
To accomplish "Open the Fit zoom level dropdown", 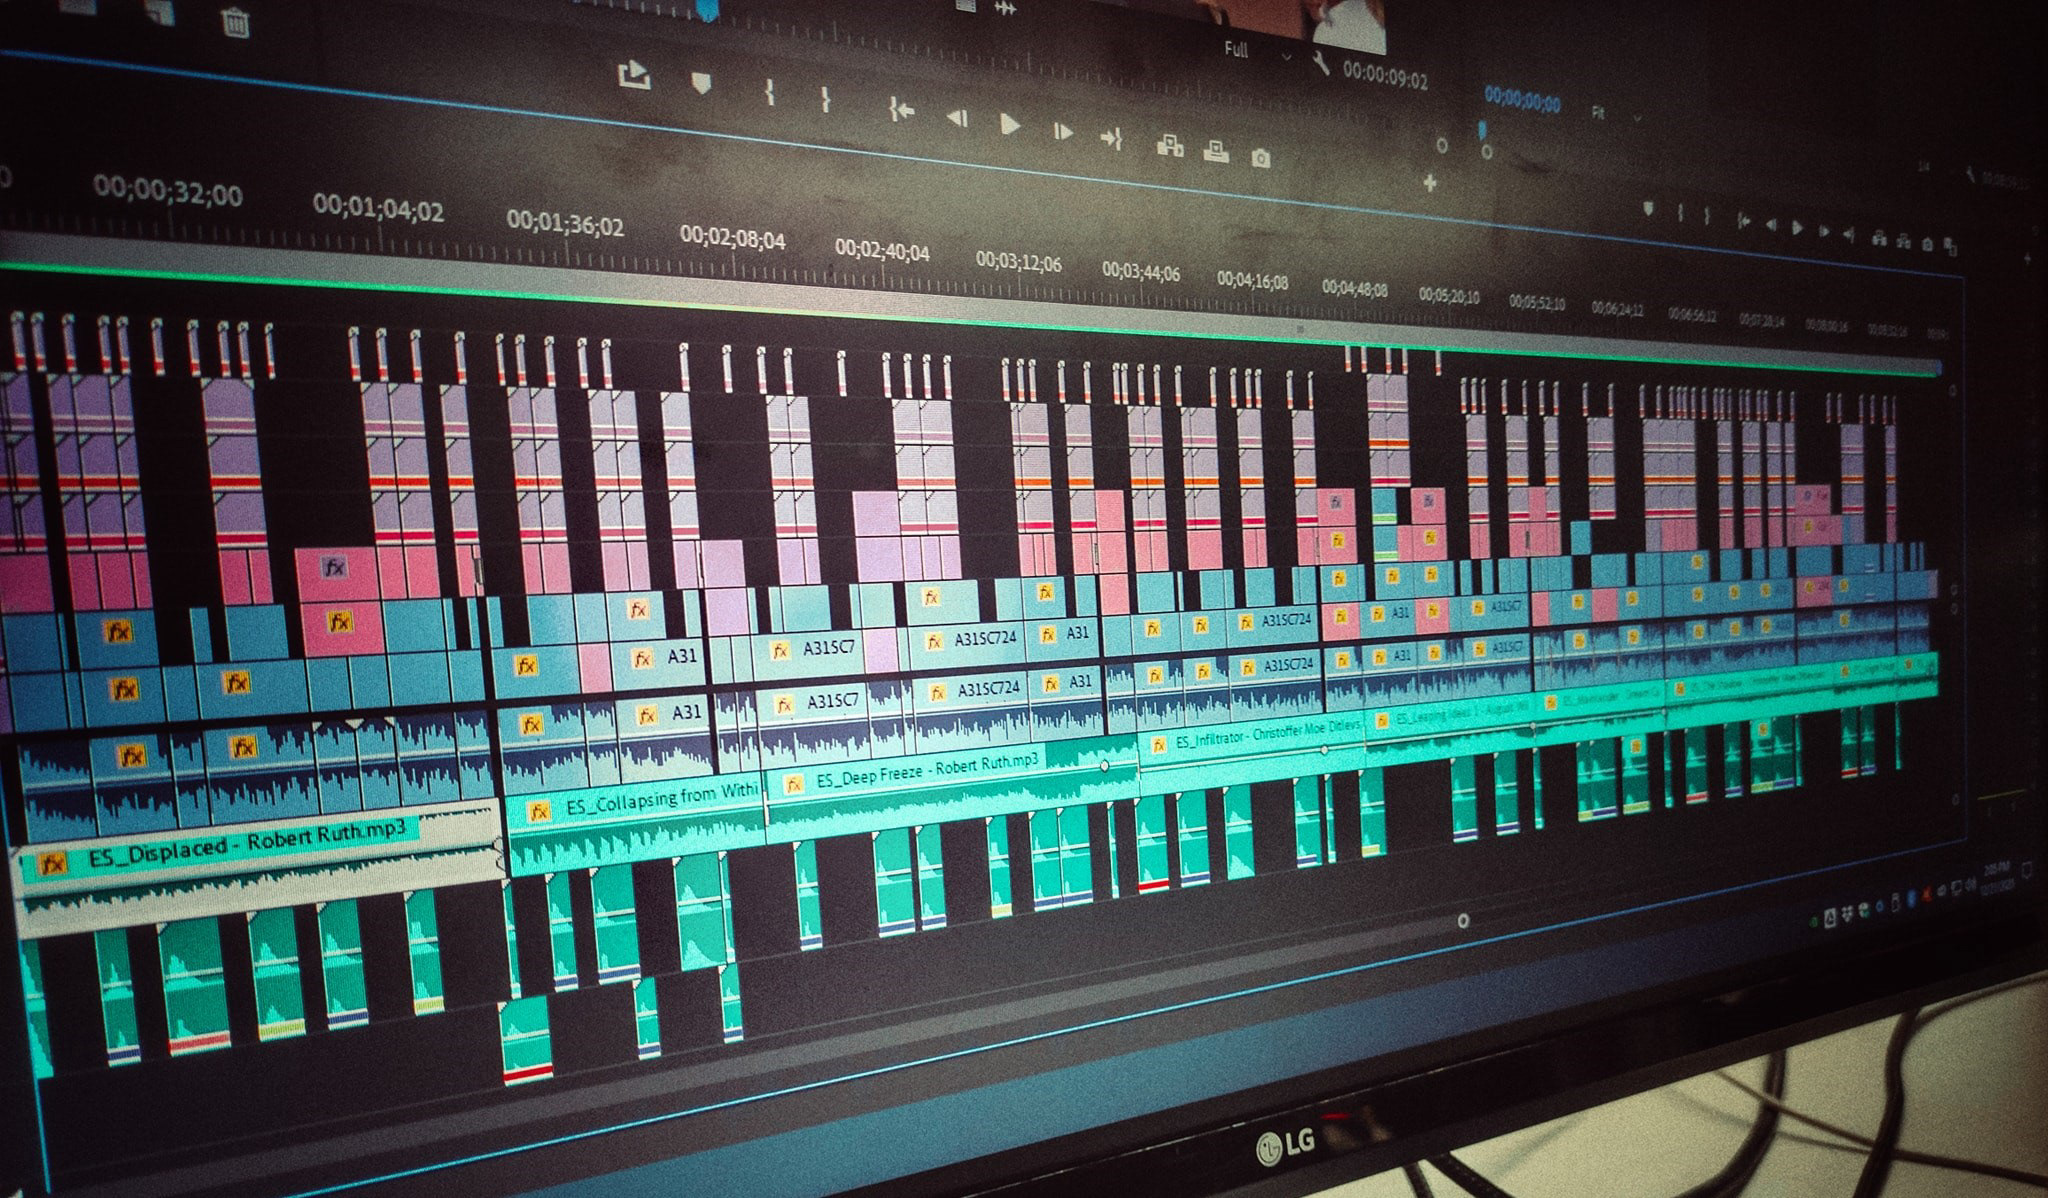I will pyautogui.click(x=1616, y=115).
